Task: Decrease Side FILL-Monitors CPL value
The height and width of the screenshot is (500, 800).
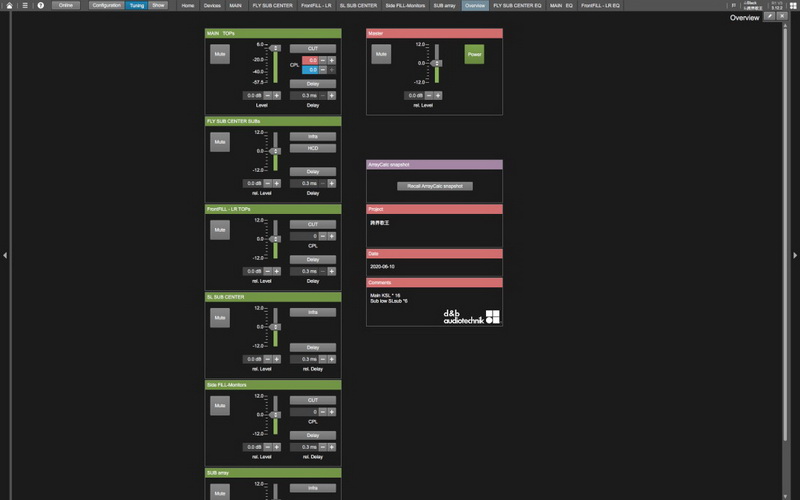Action: (322, 412)
